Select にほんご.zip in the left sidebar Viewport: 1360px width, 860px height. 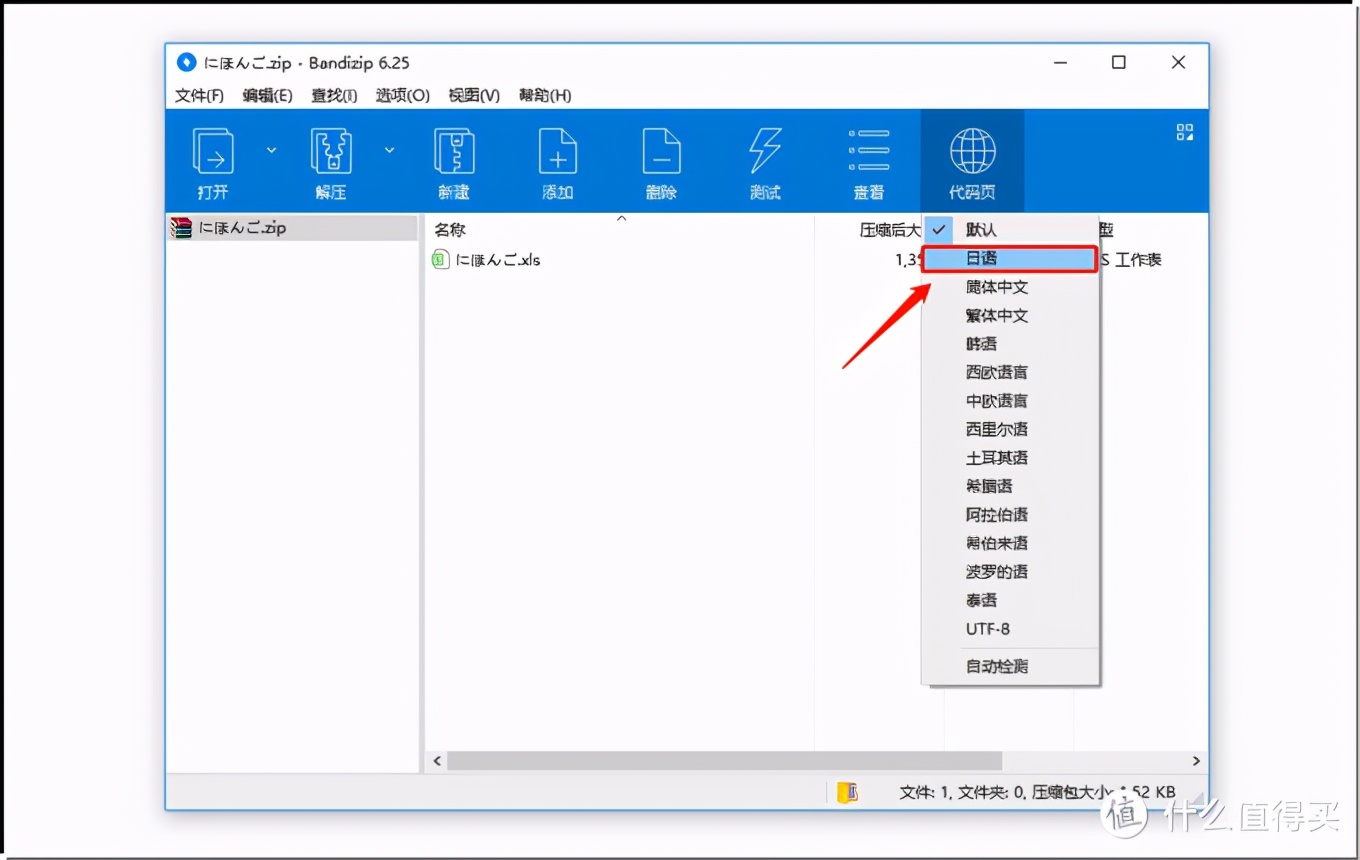pos(240,227)
